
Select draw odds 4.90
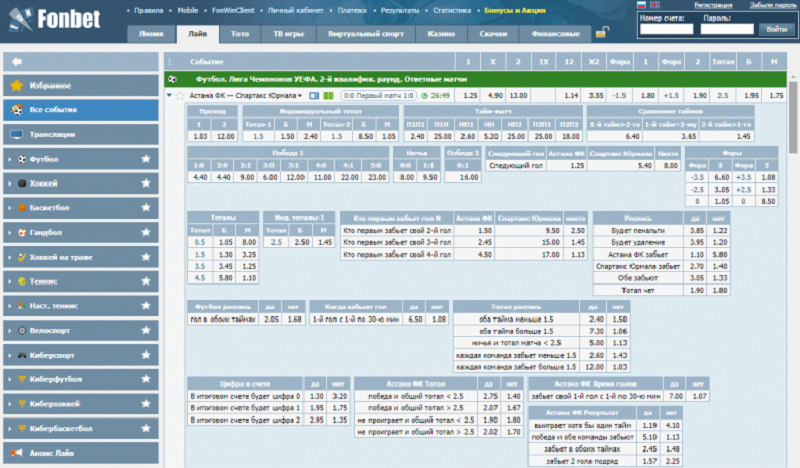tap(494, 95)
